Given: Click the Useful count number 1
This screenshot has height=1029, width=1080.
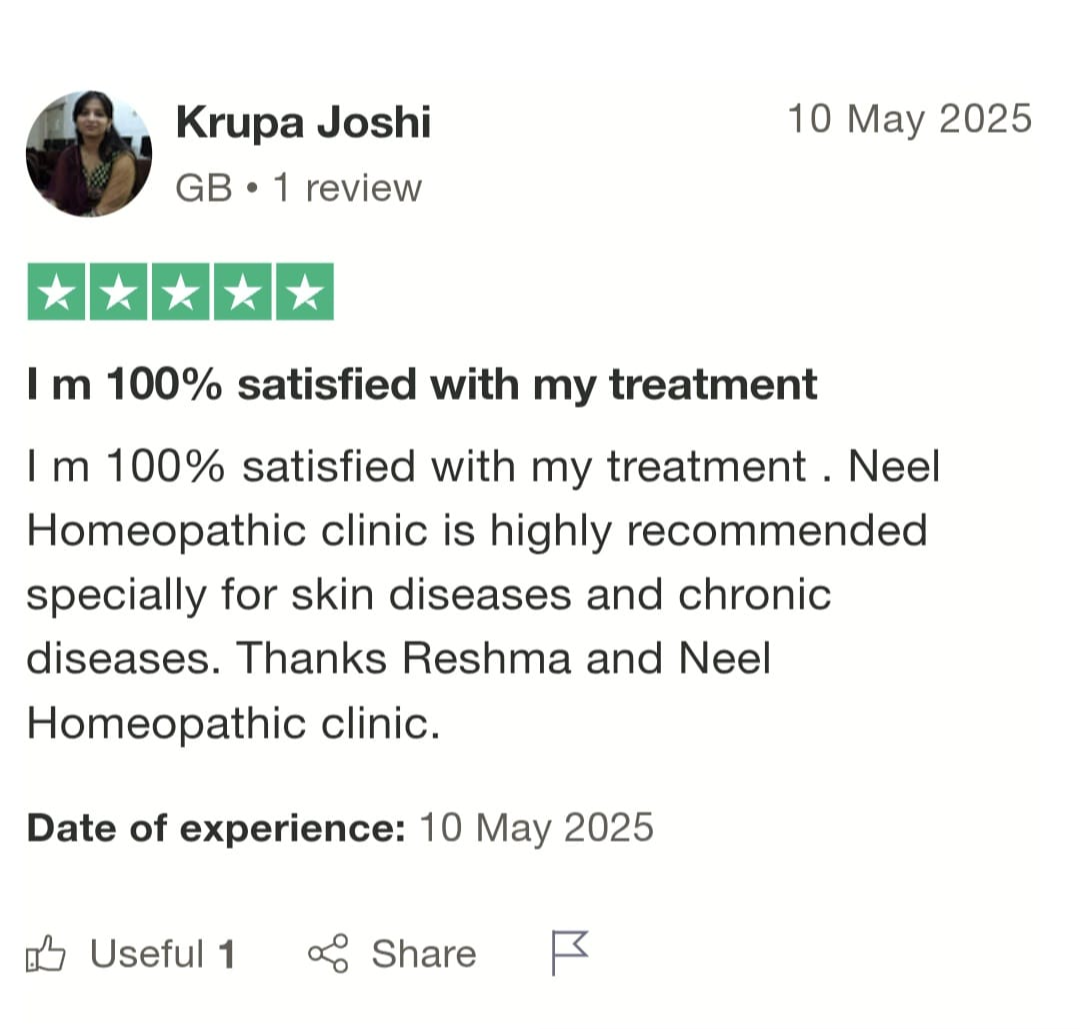Looking at the screenshot, I should [227, 954].
